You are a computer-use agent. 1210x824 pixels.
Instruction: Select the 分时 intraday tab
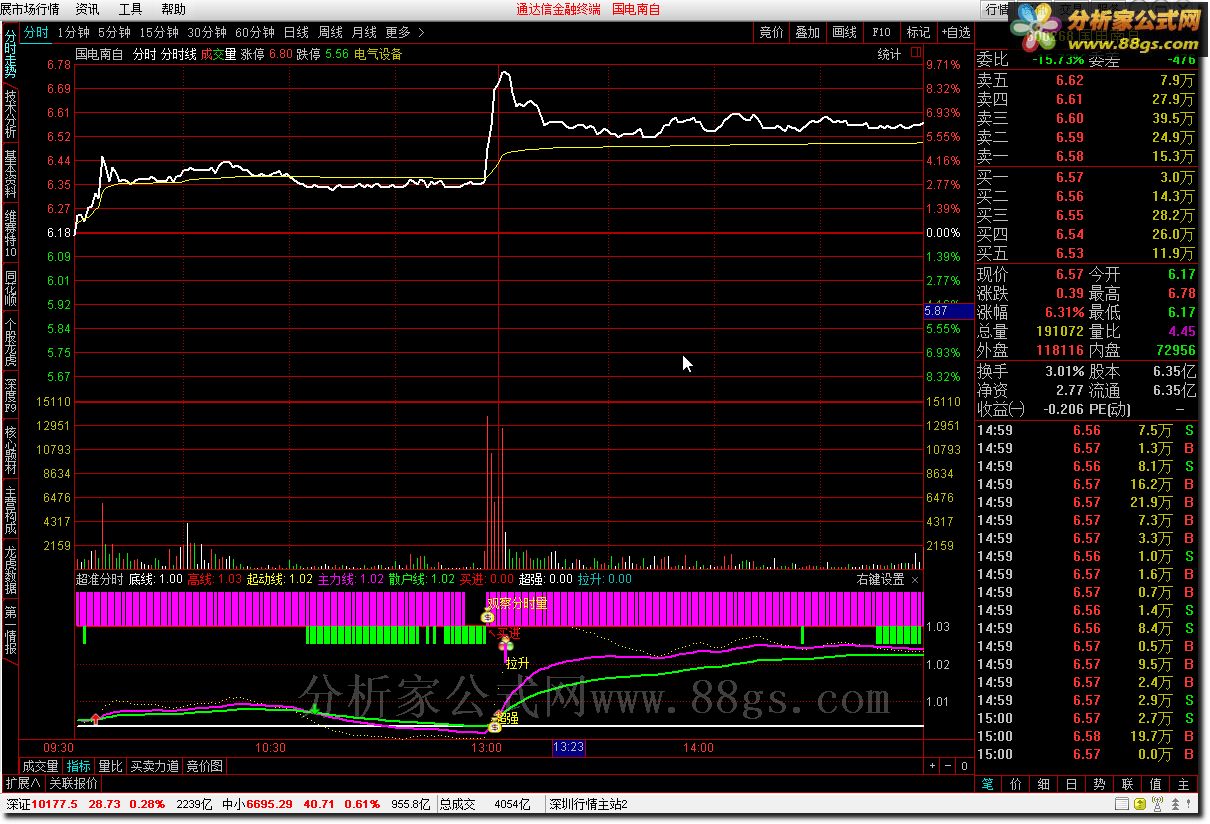click(36, 32)
